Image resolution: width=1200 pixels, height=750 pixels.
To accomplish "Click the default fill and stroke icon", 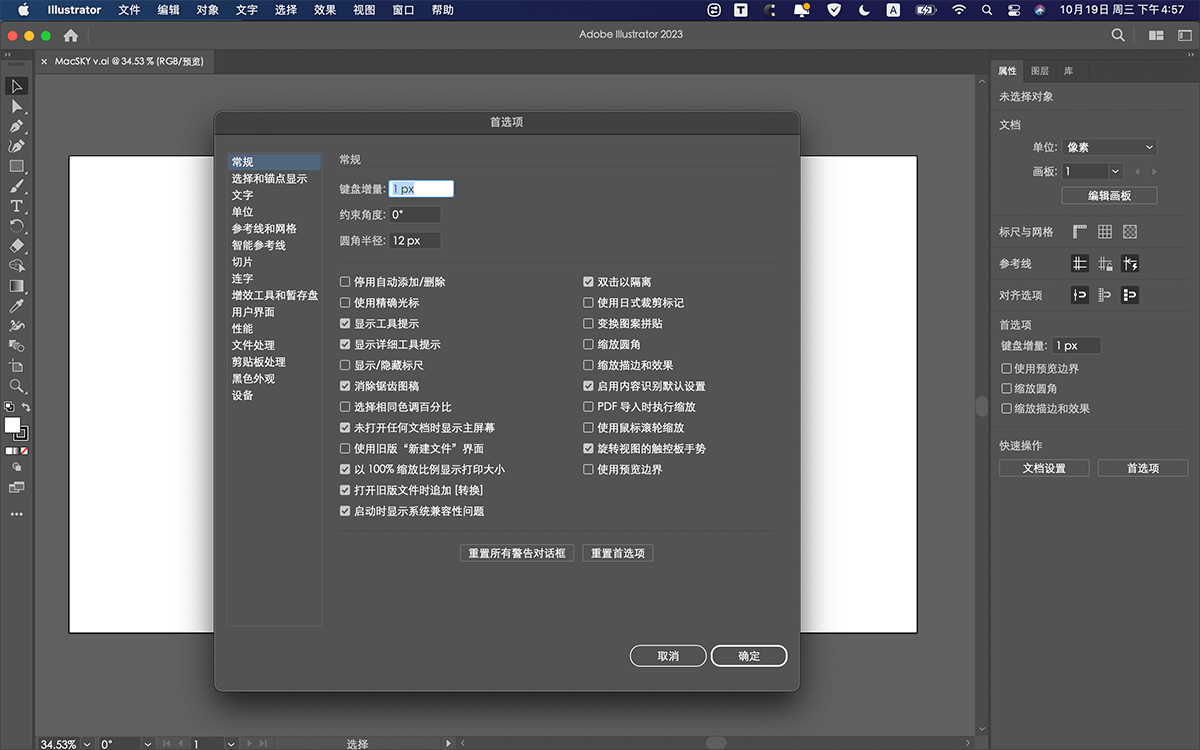I will click(9, 407).
